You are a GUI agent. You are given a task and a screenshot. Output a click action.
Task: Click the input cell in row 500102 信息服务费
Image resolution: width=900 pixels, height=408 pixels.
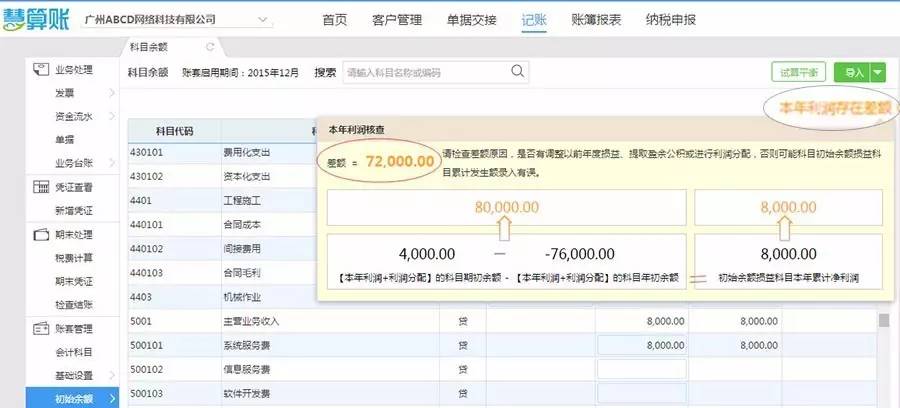click(642, 369)
